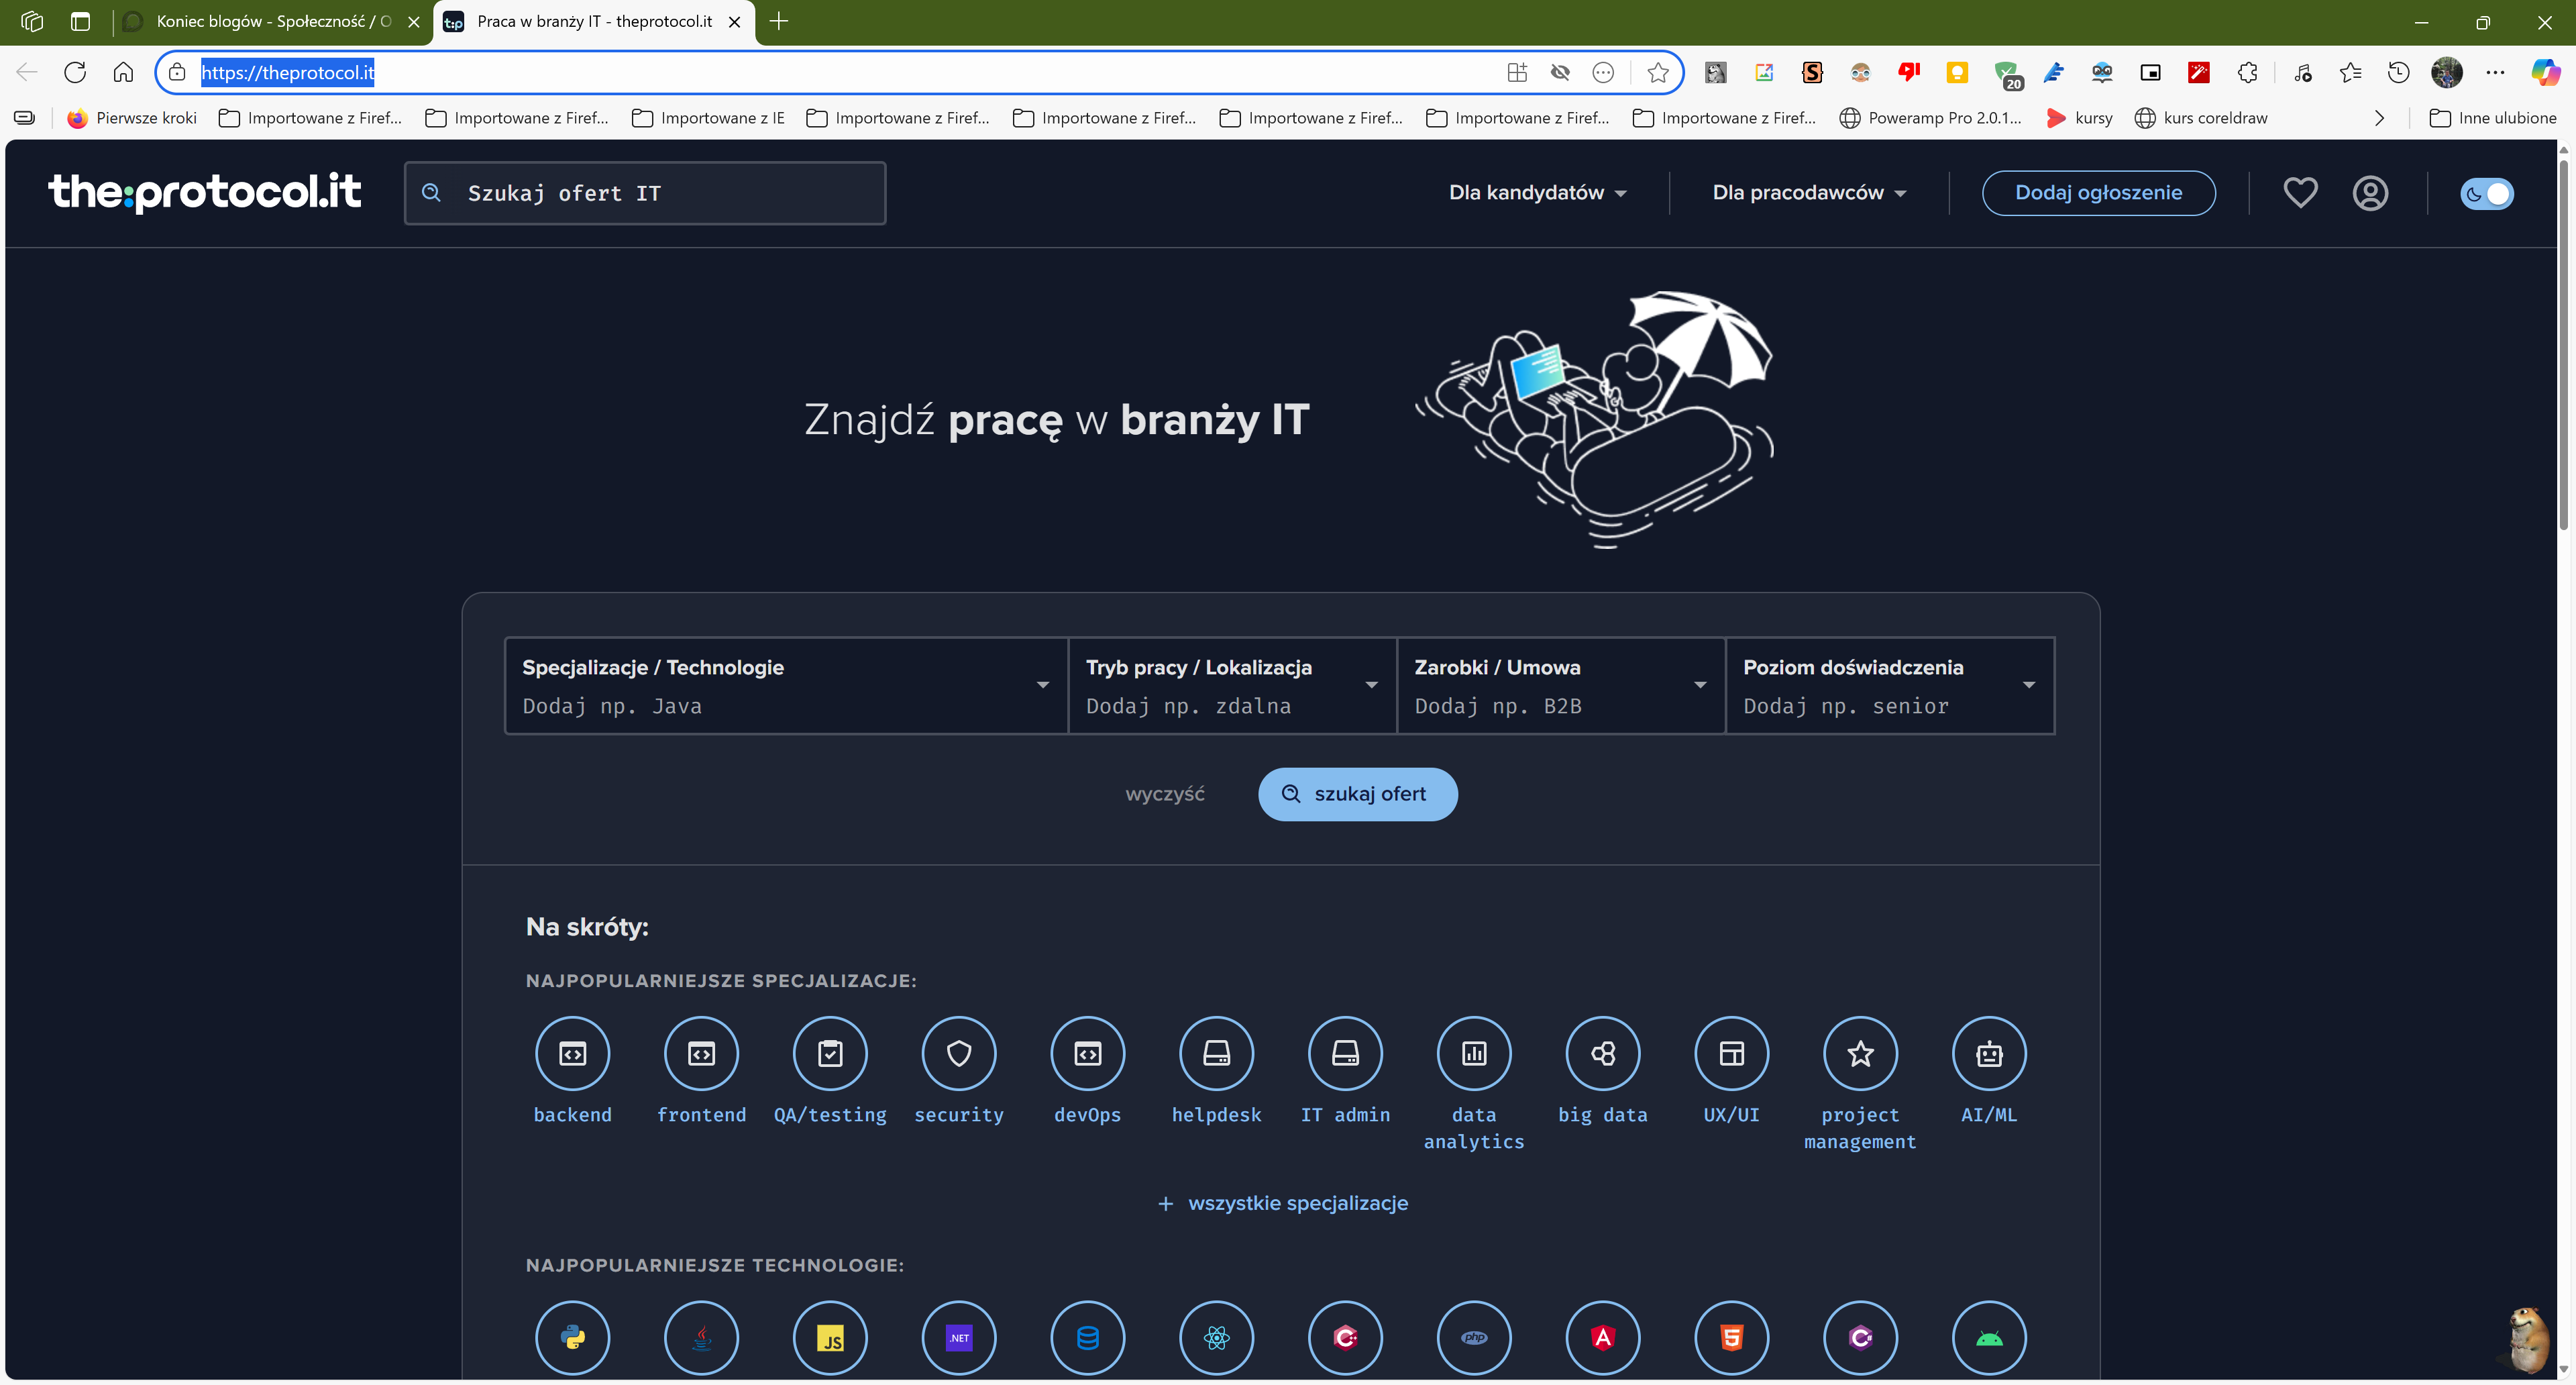Show more bookmarks bar items chevron
Viewport: 2576px width, 1385px height.
tap(2379, 118)
